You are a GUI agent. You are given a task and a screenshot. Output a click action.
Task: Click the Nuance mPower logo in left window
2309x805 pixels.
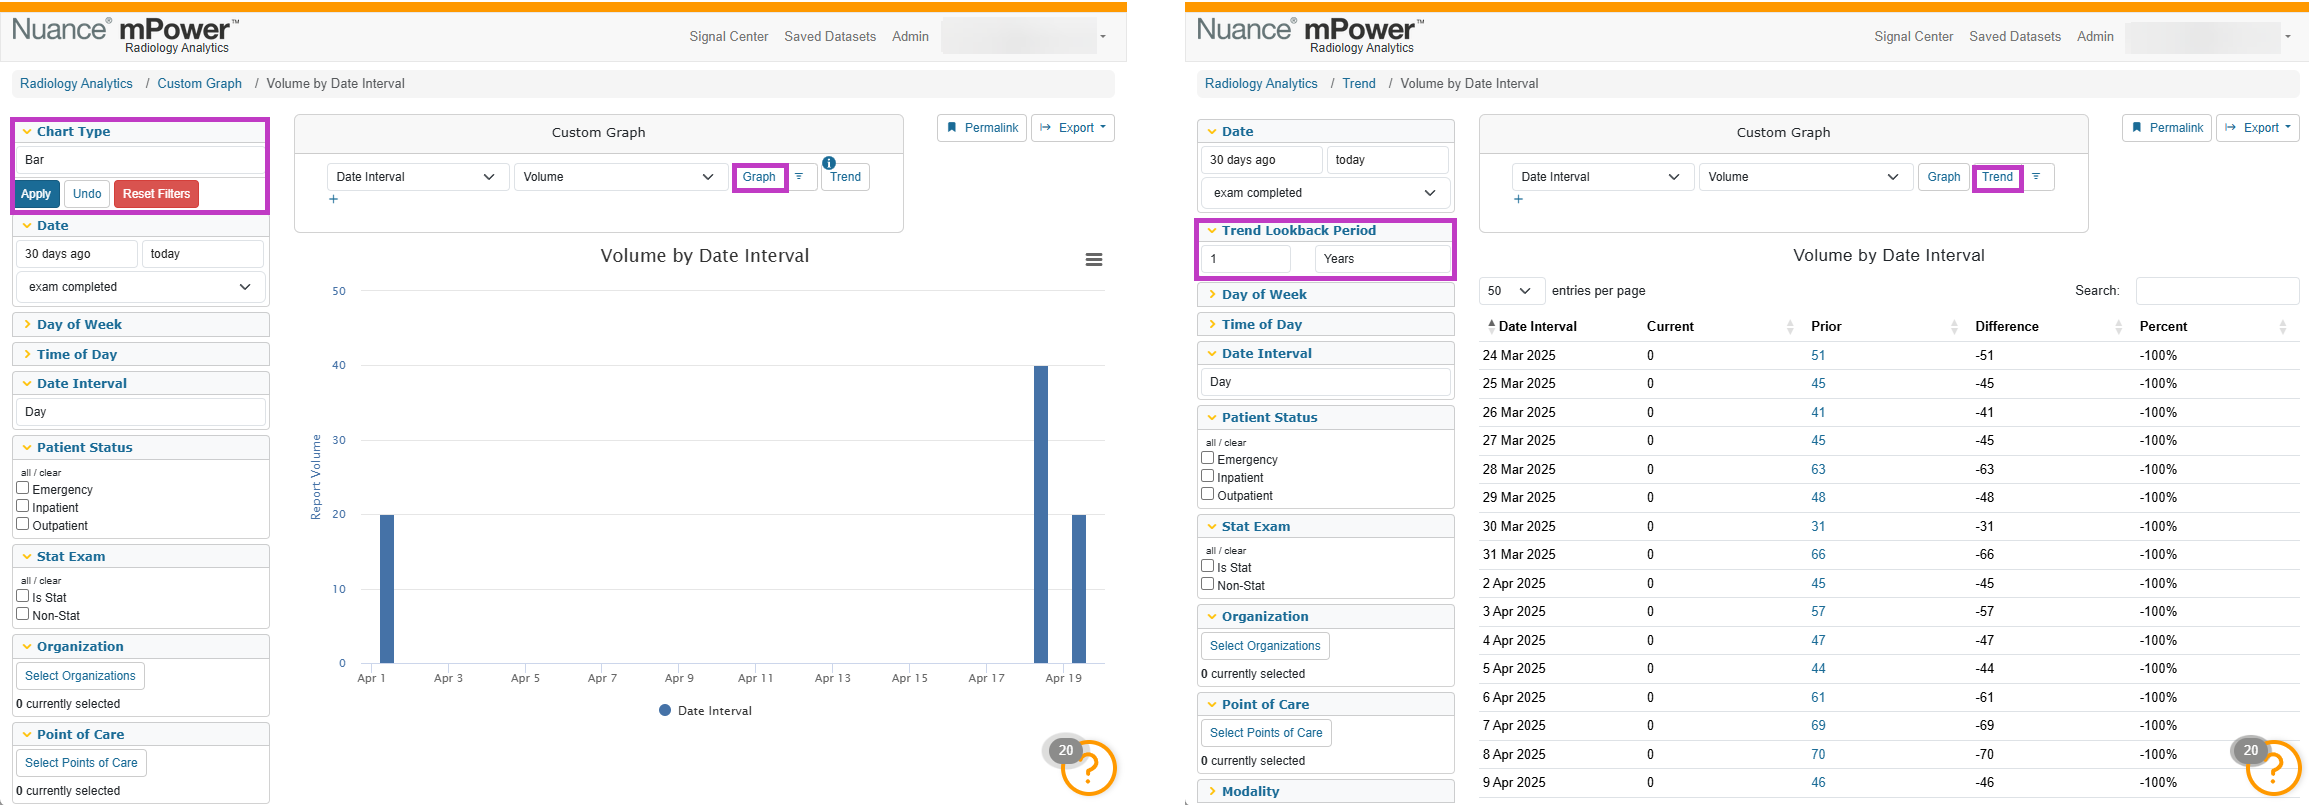[x=126, y=34]
